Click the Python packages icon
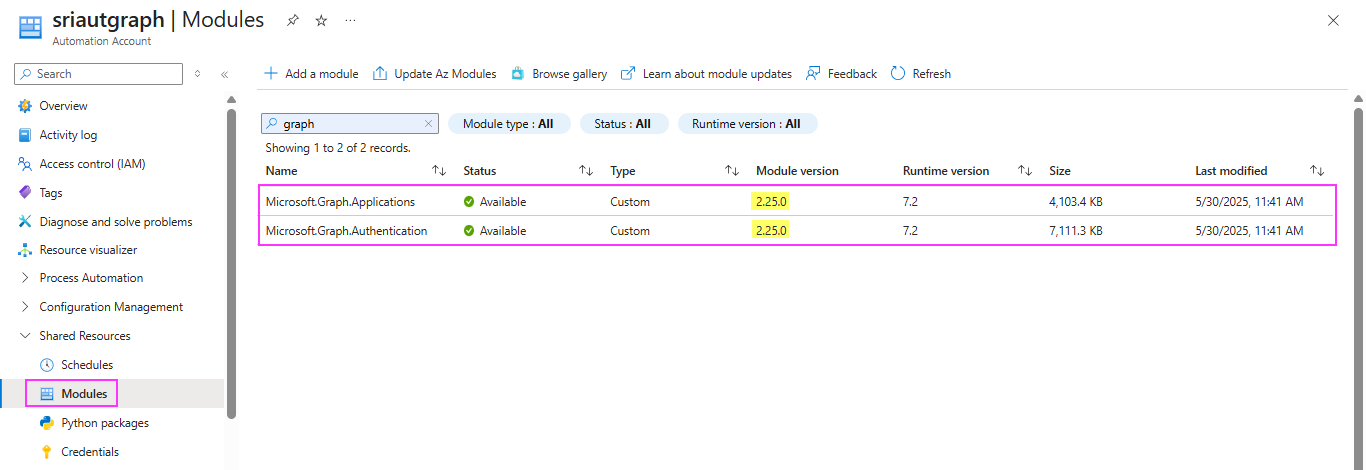Image resolution: width=1366 pixels, height=470 pixels. click(x=47, y=423)
